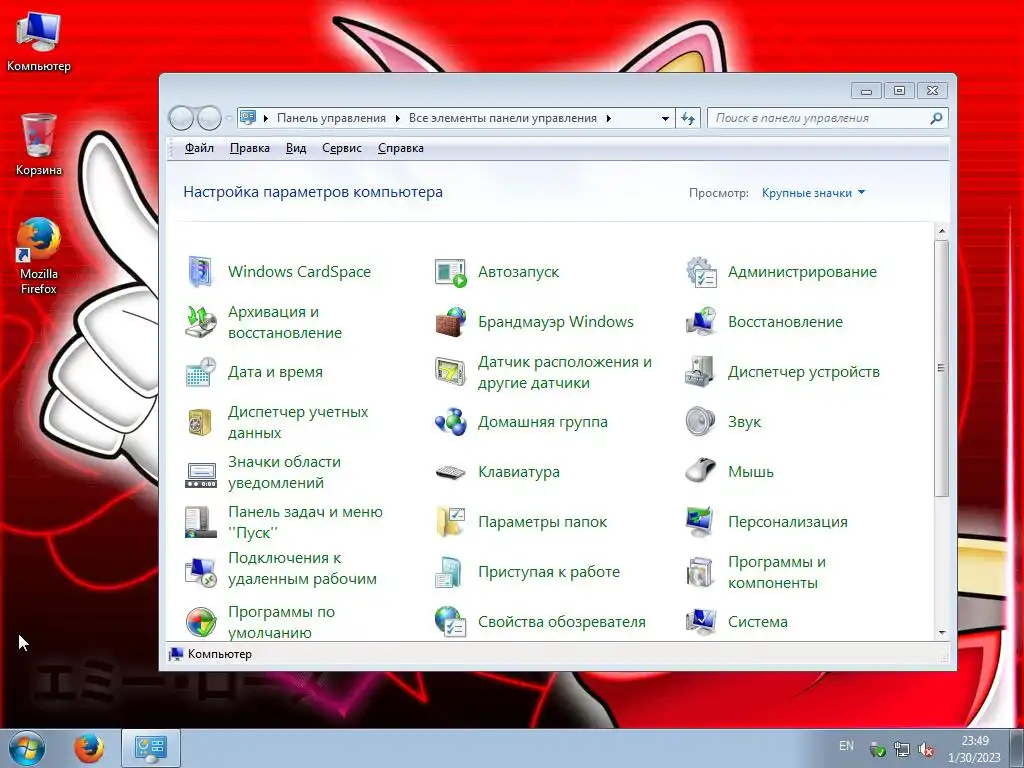Expand the root arrow before Панель управления
Viewport: 1024px width, 768px height.
pyautogui.click(x=265, y=118)
